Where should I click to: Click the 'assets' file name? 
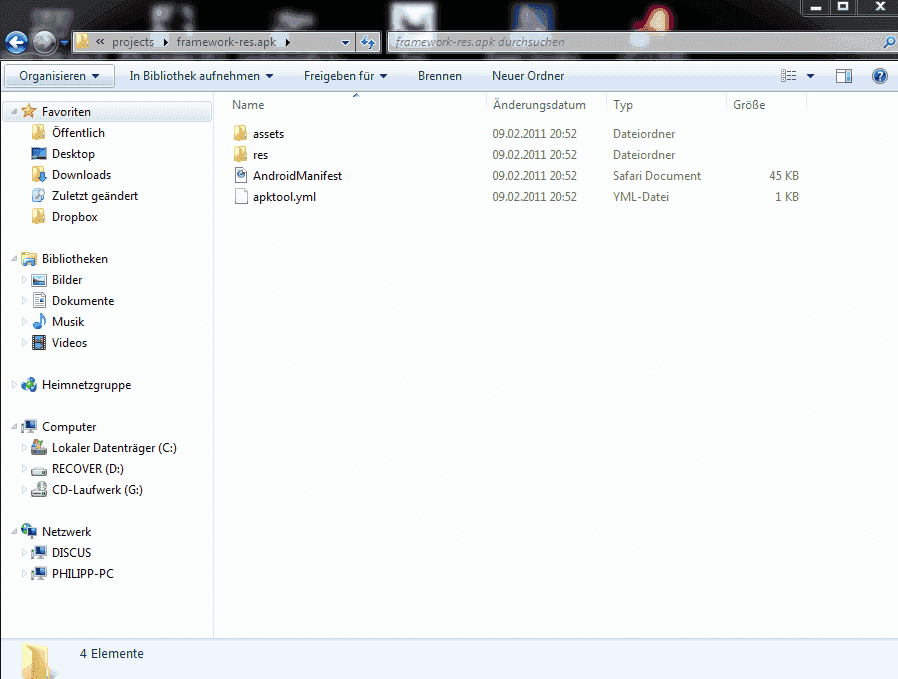pos(269,134)
